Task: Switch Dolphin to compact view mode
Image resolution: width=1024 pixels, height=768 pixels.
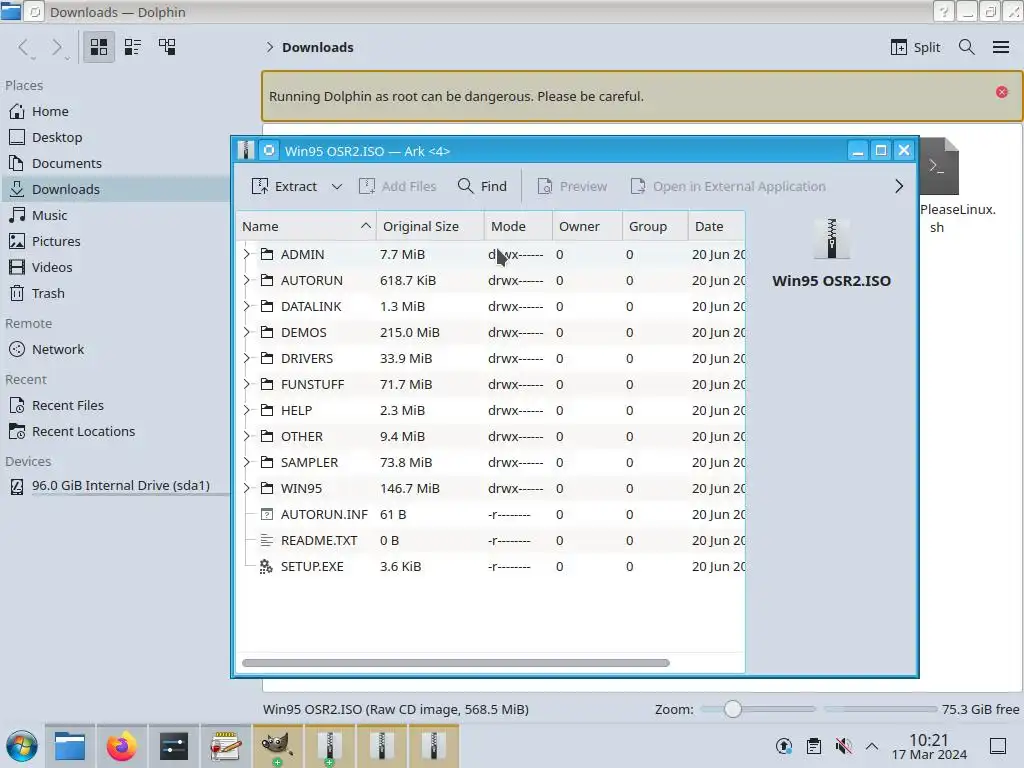Action: [133, 47]
